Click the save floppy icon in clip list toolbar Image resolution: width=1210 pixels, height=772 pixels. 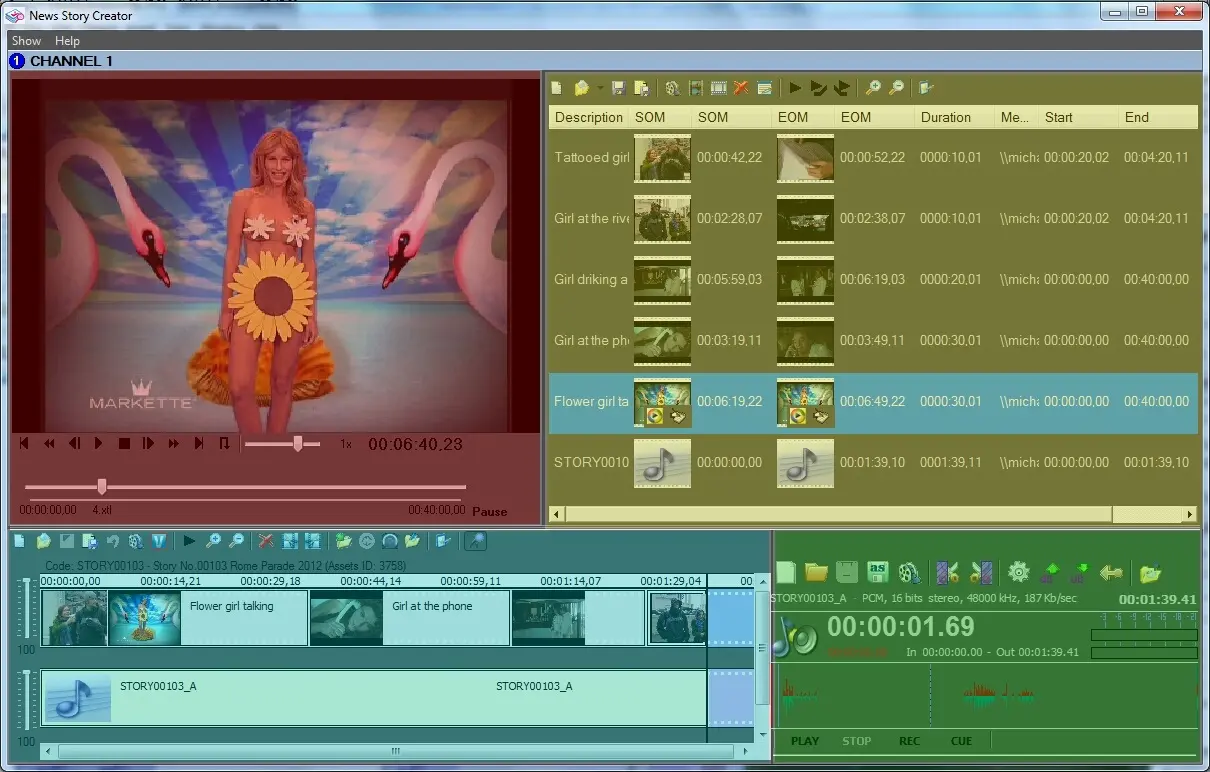point(618,88)
